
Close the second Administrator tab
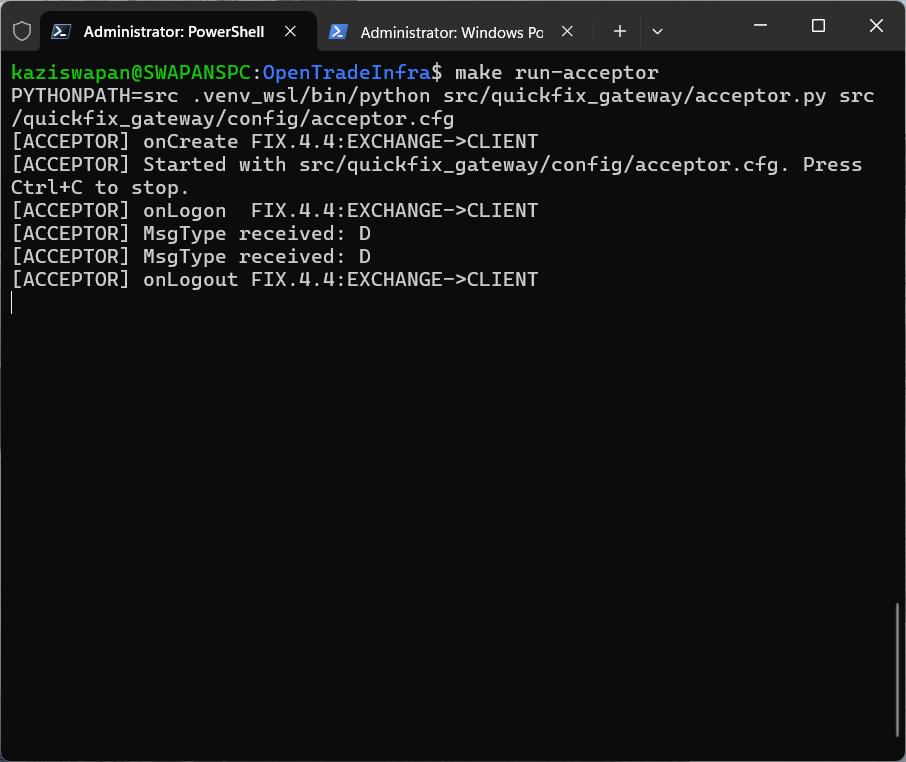pos(567,31)
